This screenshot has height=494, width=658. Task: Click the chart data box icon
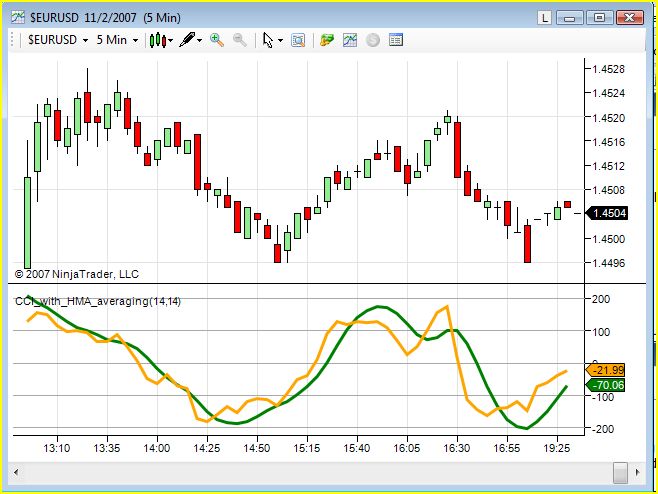[x=298, y=40]
